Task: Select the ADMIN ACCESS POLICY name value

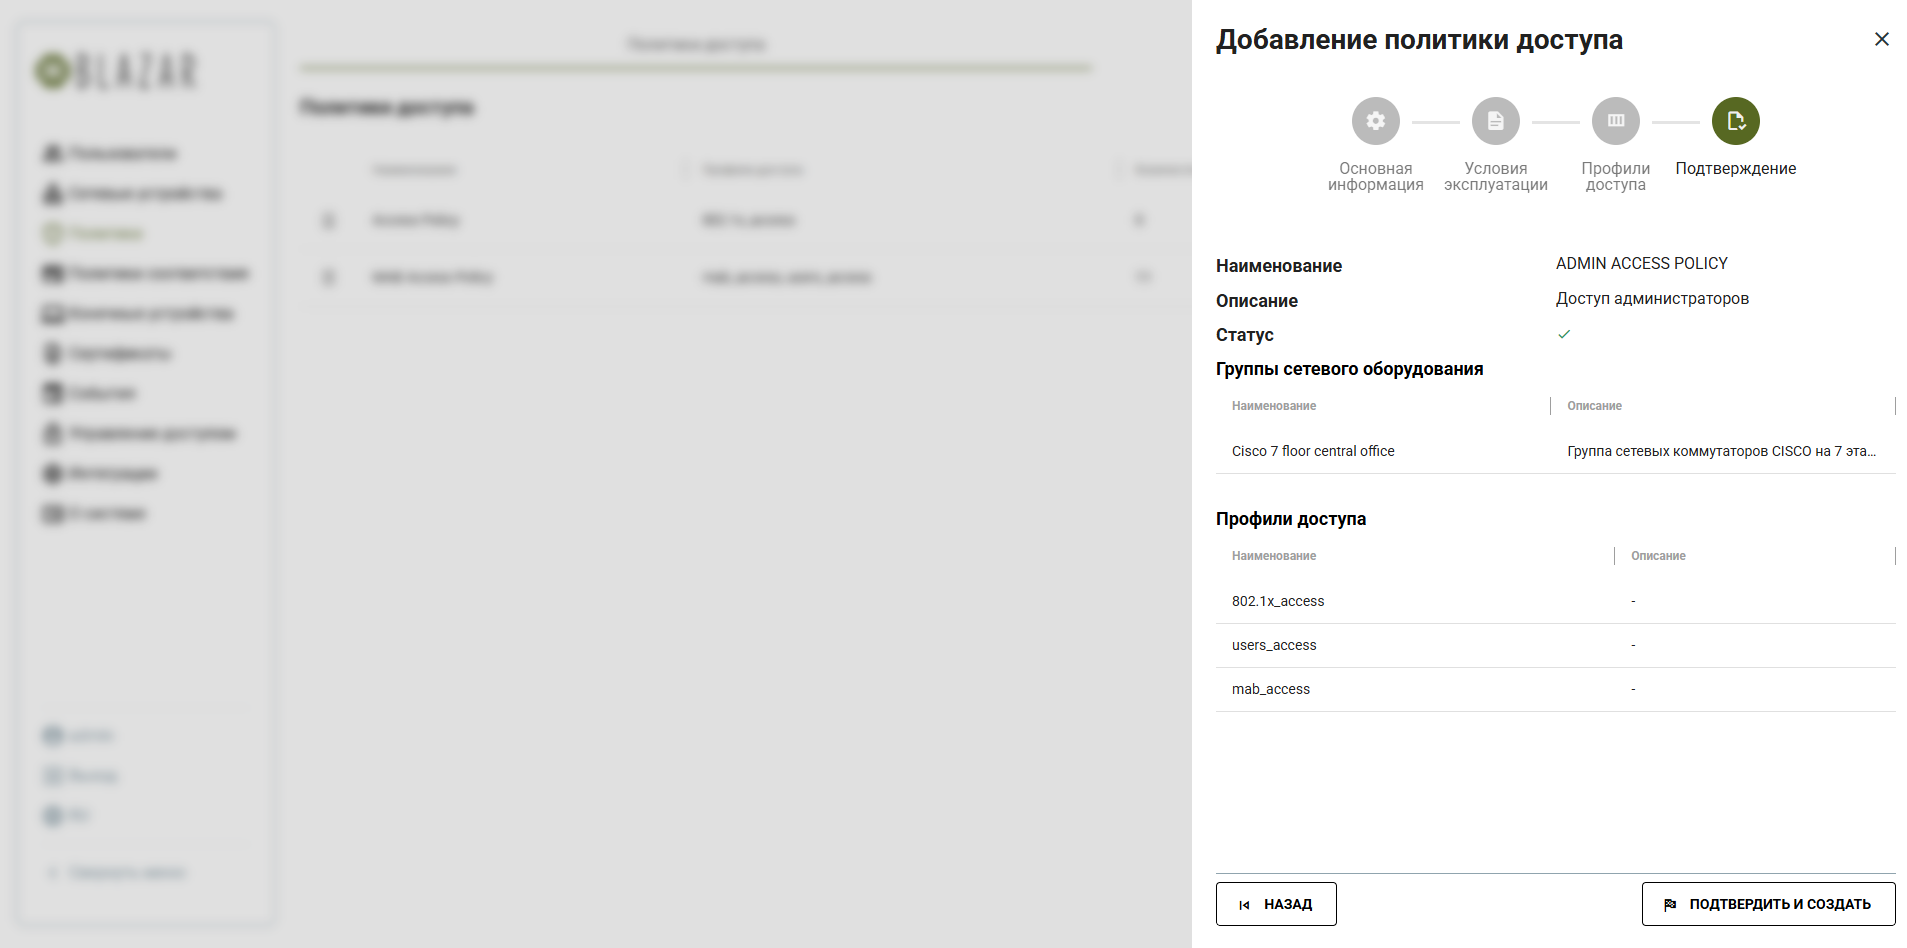Action: [1642, 263]
